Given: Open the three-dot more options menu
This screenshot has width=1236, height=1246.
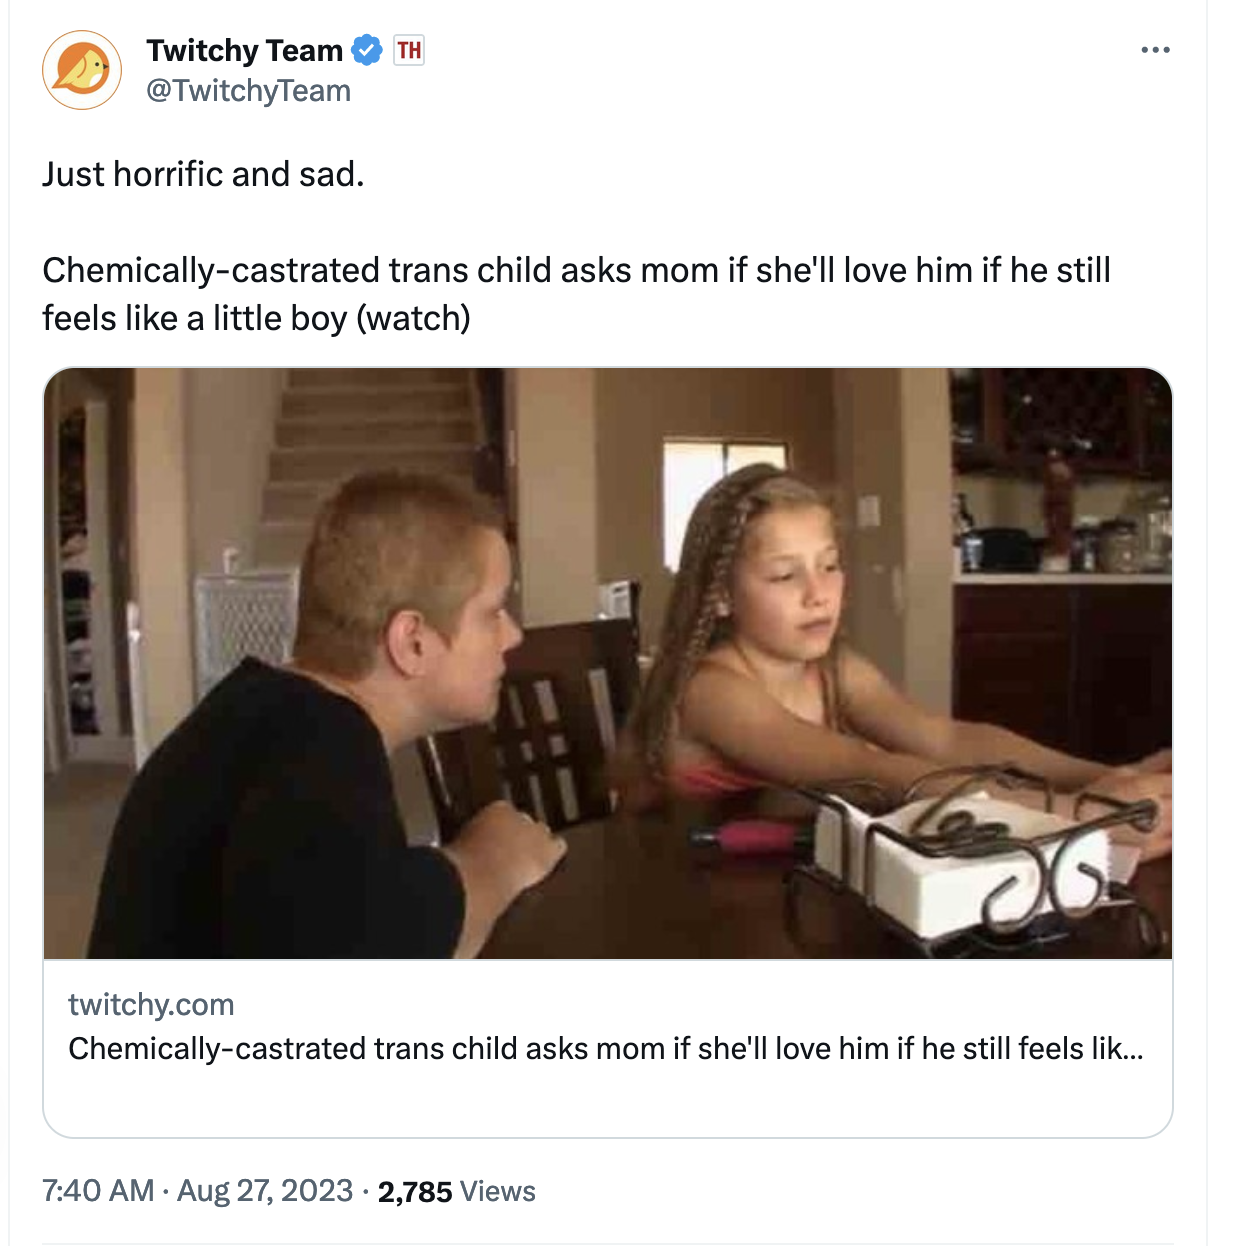Looking at the screenshot, I should [x=1155, y=50].
